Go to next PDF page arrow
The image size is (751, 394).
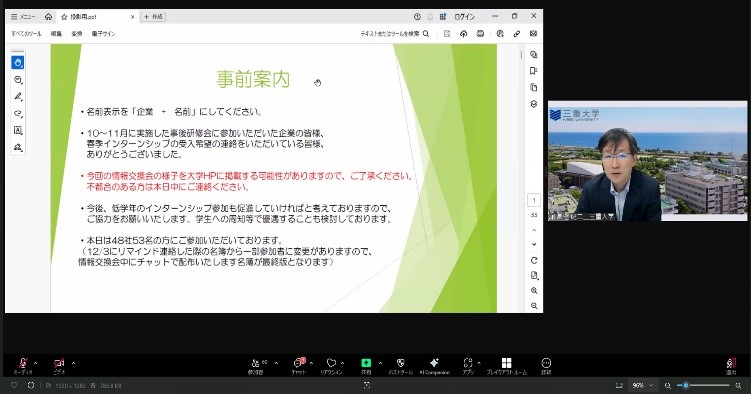click(534, 244)
